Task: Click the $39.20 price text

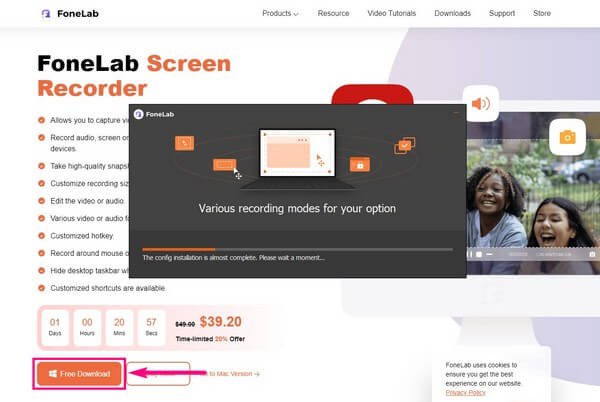Action: coord(220,322)
